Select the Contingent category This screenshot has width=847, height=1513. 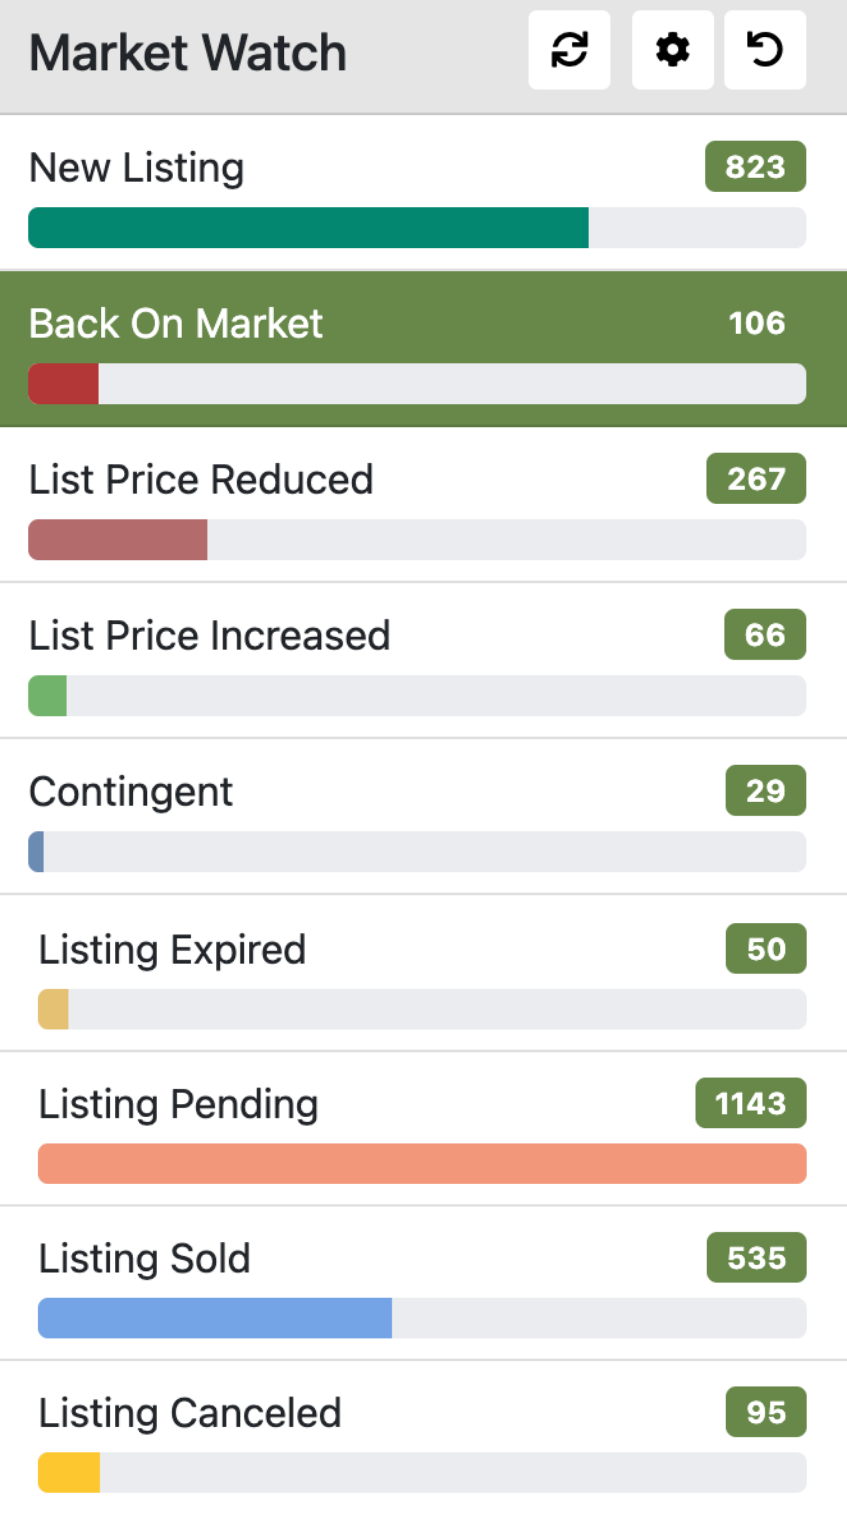pyautogui.click(x=131, y=792)
